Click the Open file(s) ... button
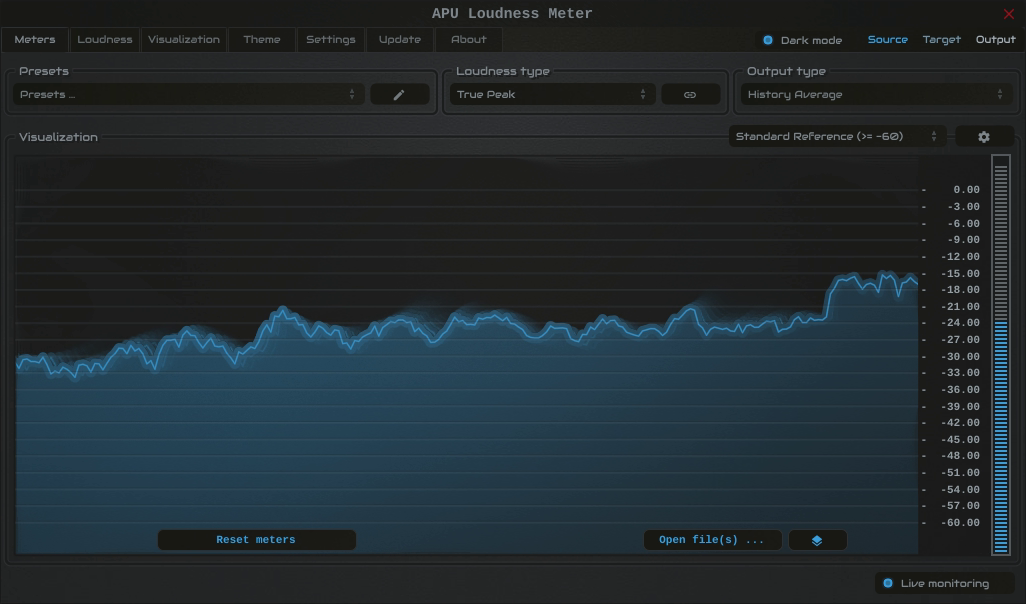Screen dimensions: 1026x604 coord(713,540)
